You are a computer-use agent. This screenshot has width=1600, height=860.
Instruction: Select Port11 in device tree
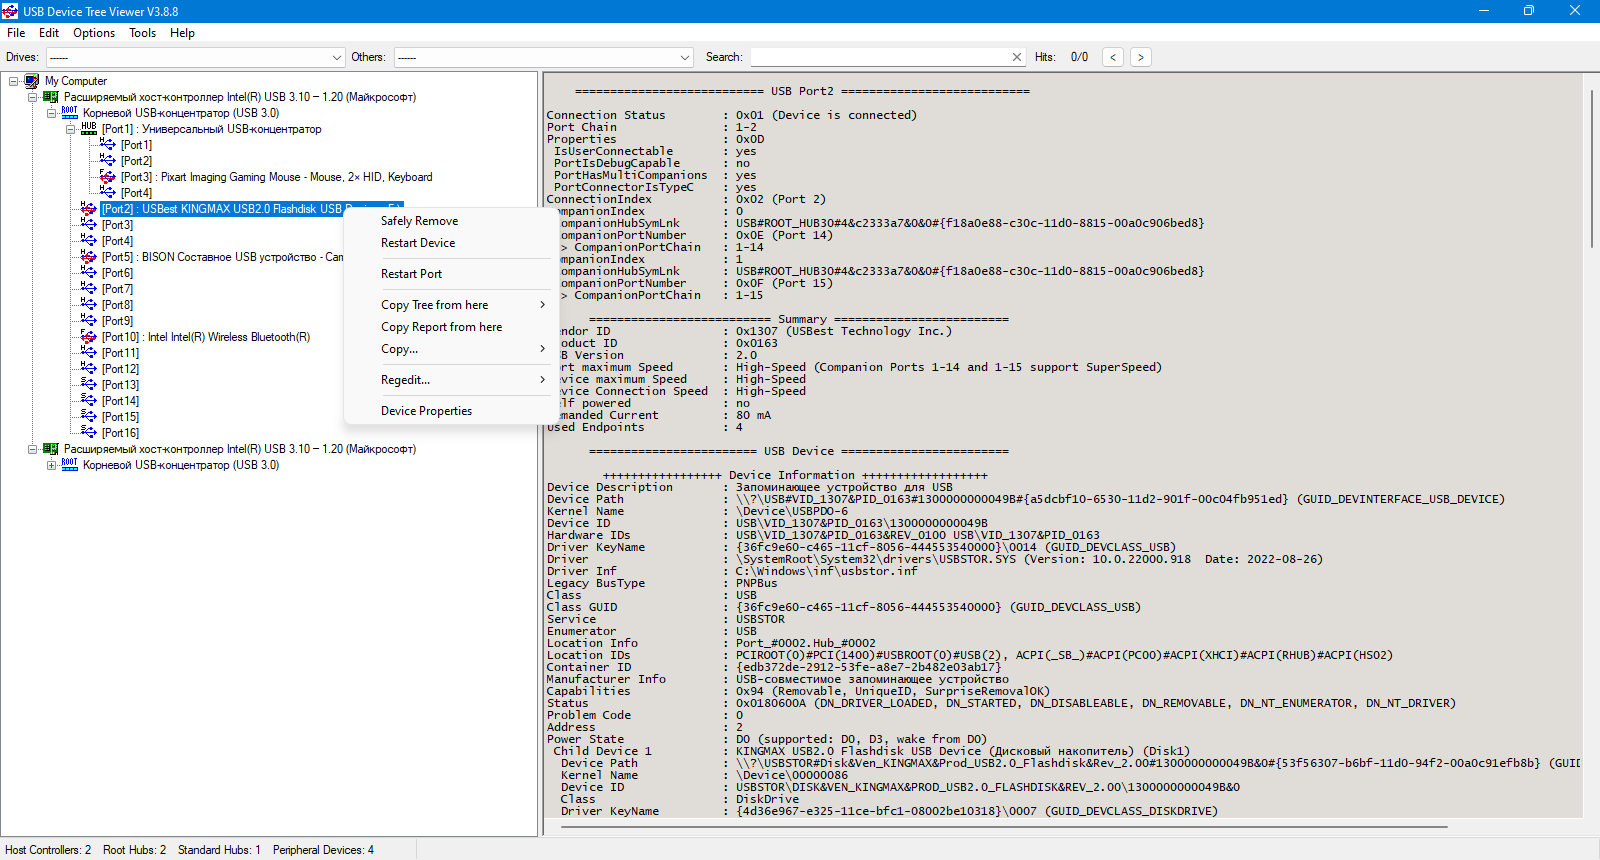pyautogui.click(x=120, y=353)
